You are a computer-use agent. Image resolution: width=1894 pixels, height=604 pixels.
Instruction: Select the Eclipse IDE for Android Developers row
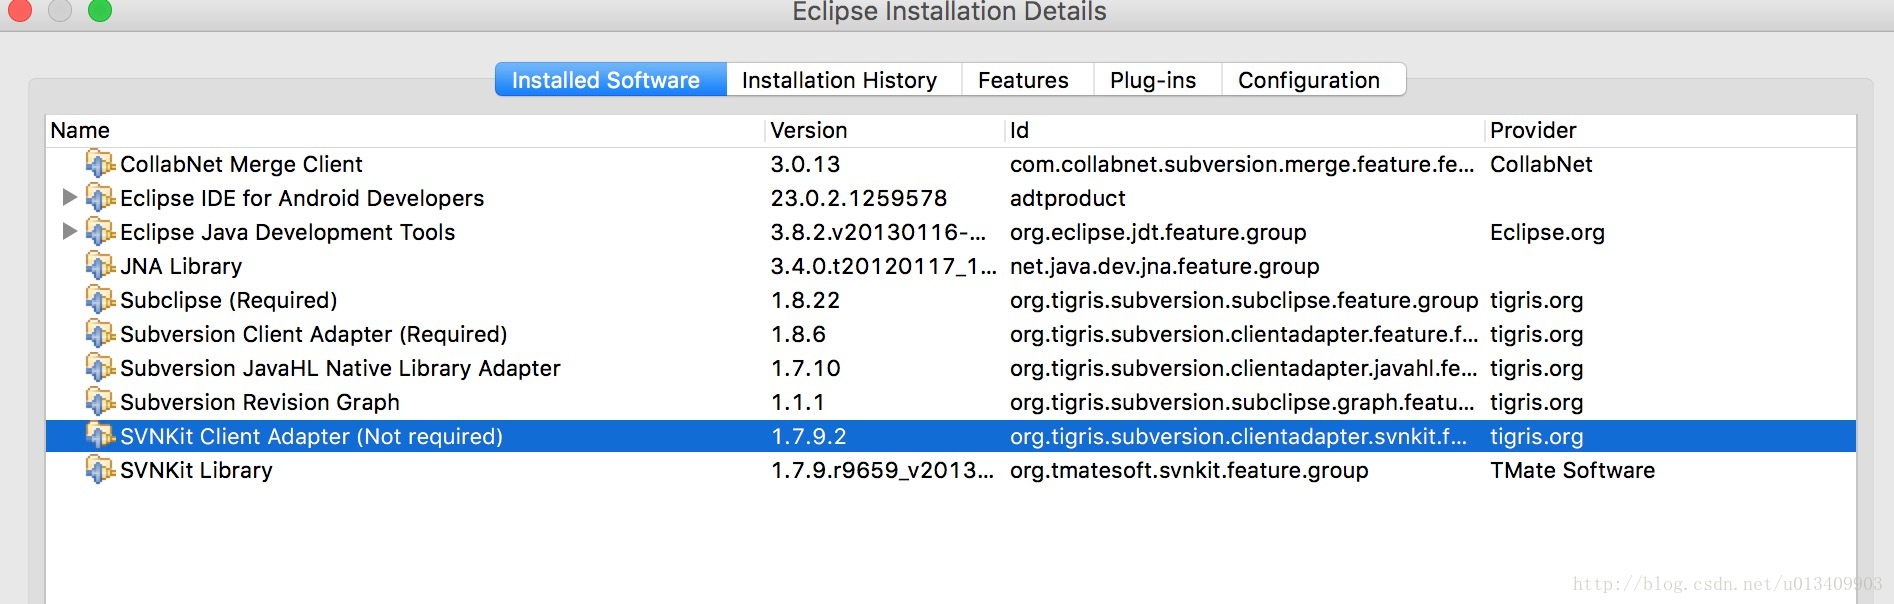(951, 198)
